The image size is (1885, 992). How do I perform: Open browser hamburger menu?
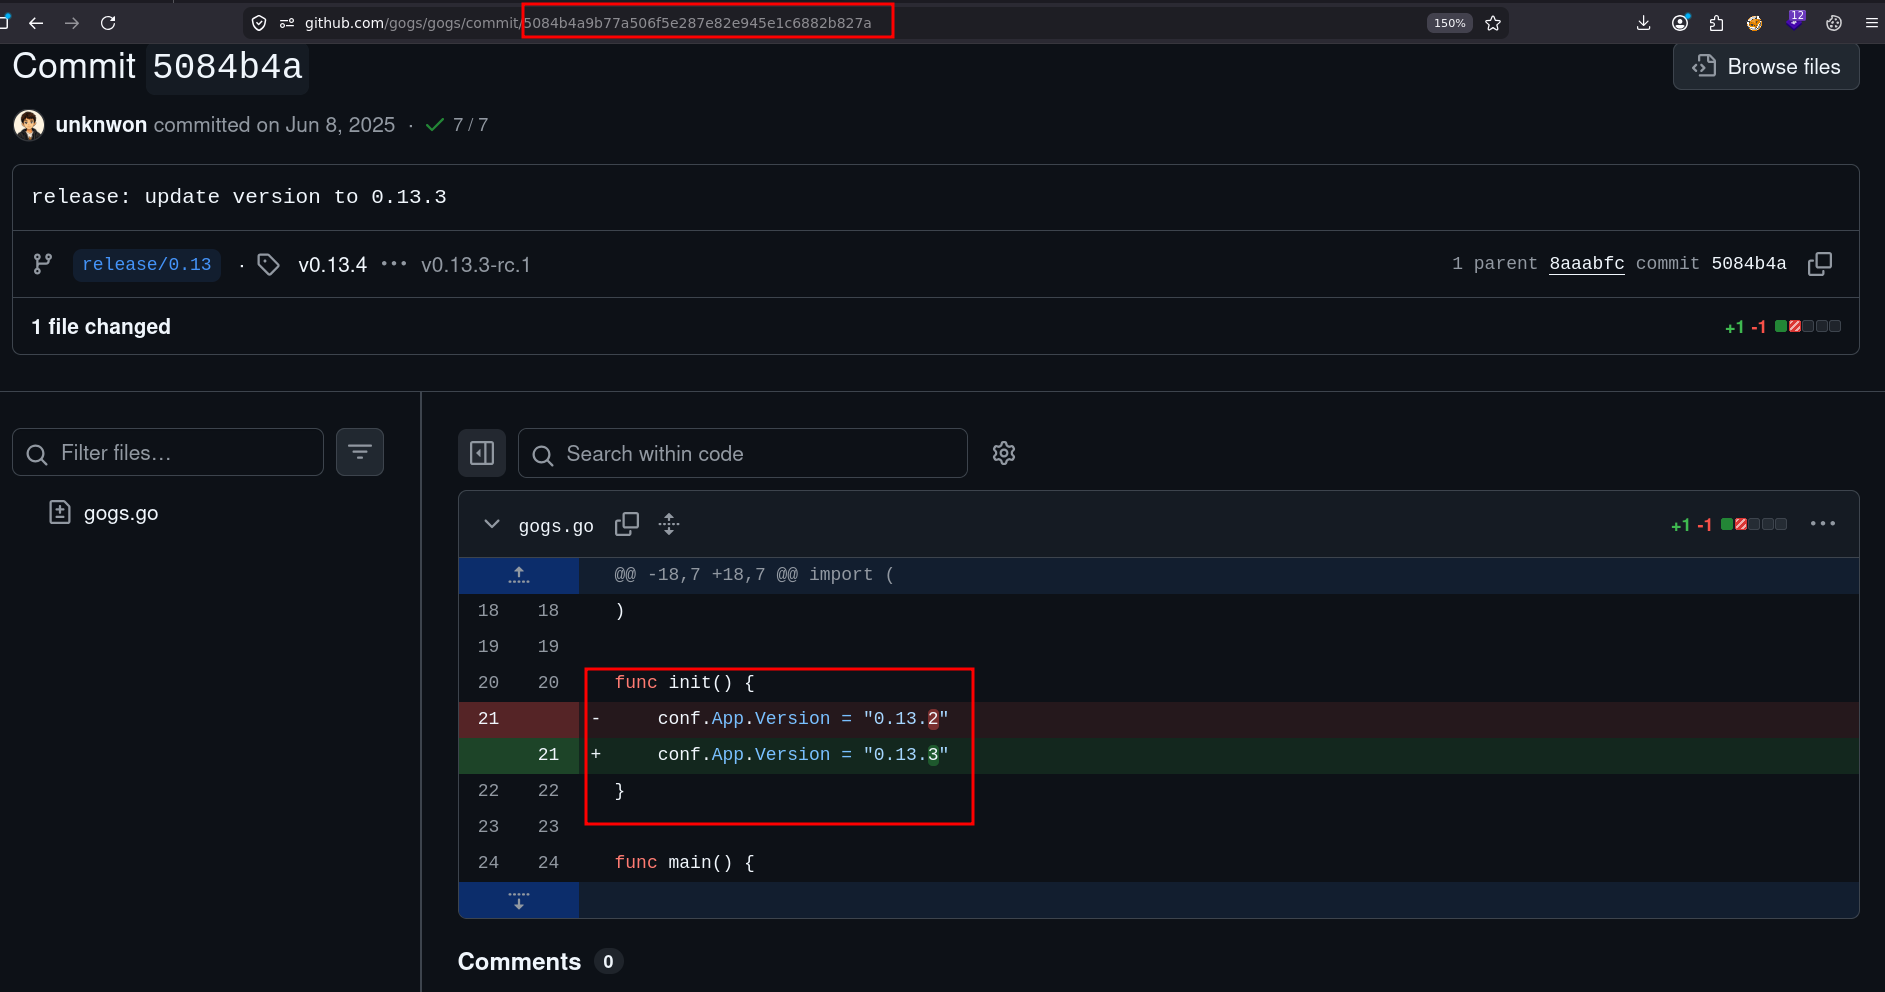(x=1871, y=23)
